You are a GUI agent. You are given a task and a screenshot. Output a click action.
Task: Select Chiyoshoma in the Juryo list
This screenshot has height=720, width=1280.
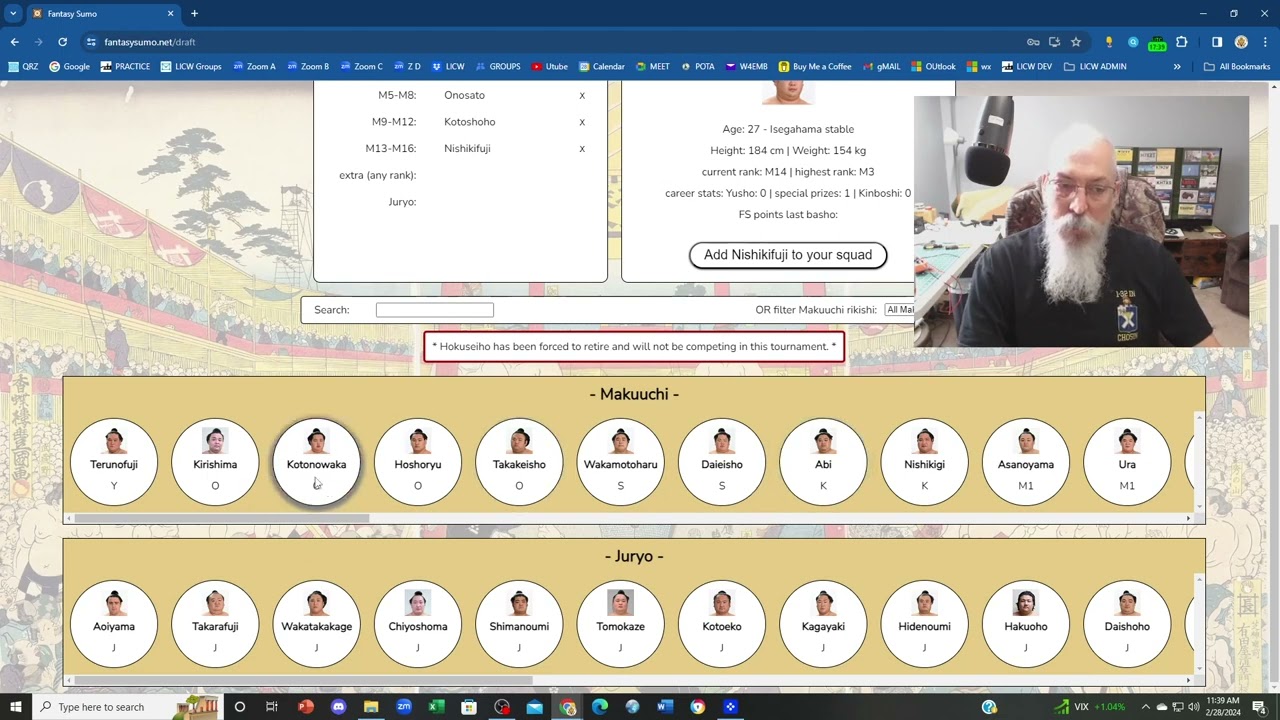click(x=418, y=623)
